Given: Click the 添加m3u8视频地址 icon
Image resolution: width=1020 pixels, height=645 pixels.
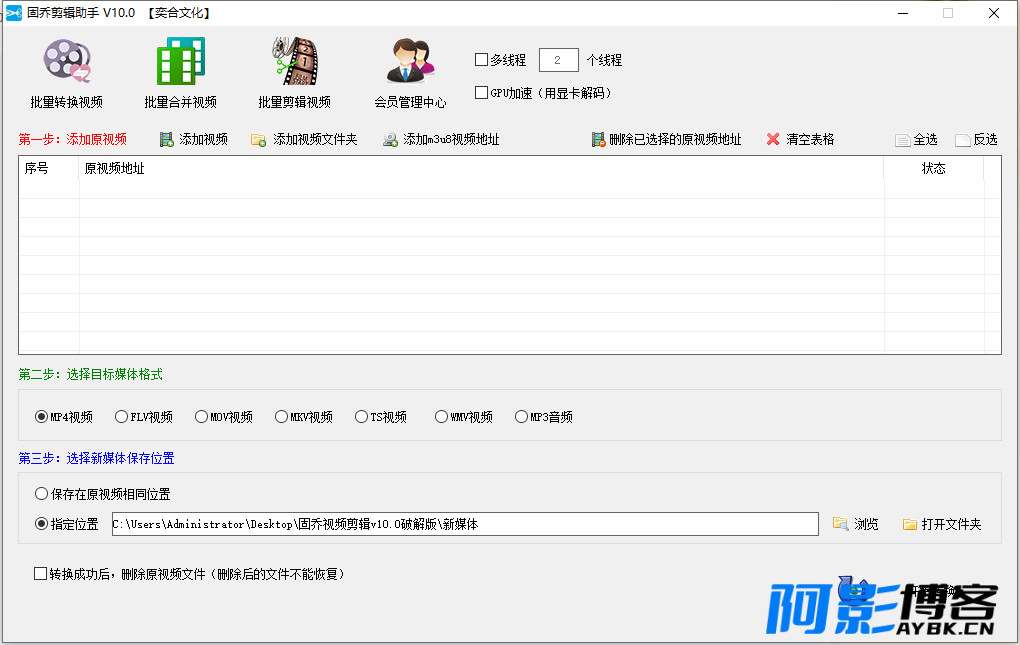Looking at the screenshot, I should (x=390, y=139).
